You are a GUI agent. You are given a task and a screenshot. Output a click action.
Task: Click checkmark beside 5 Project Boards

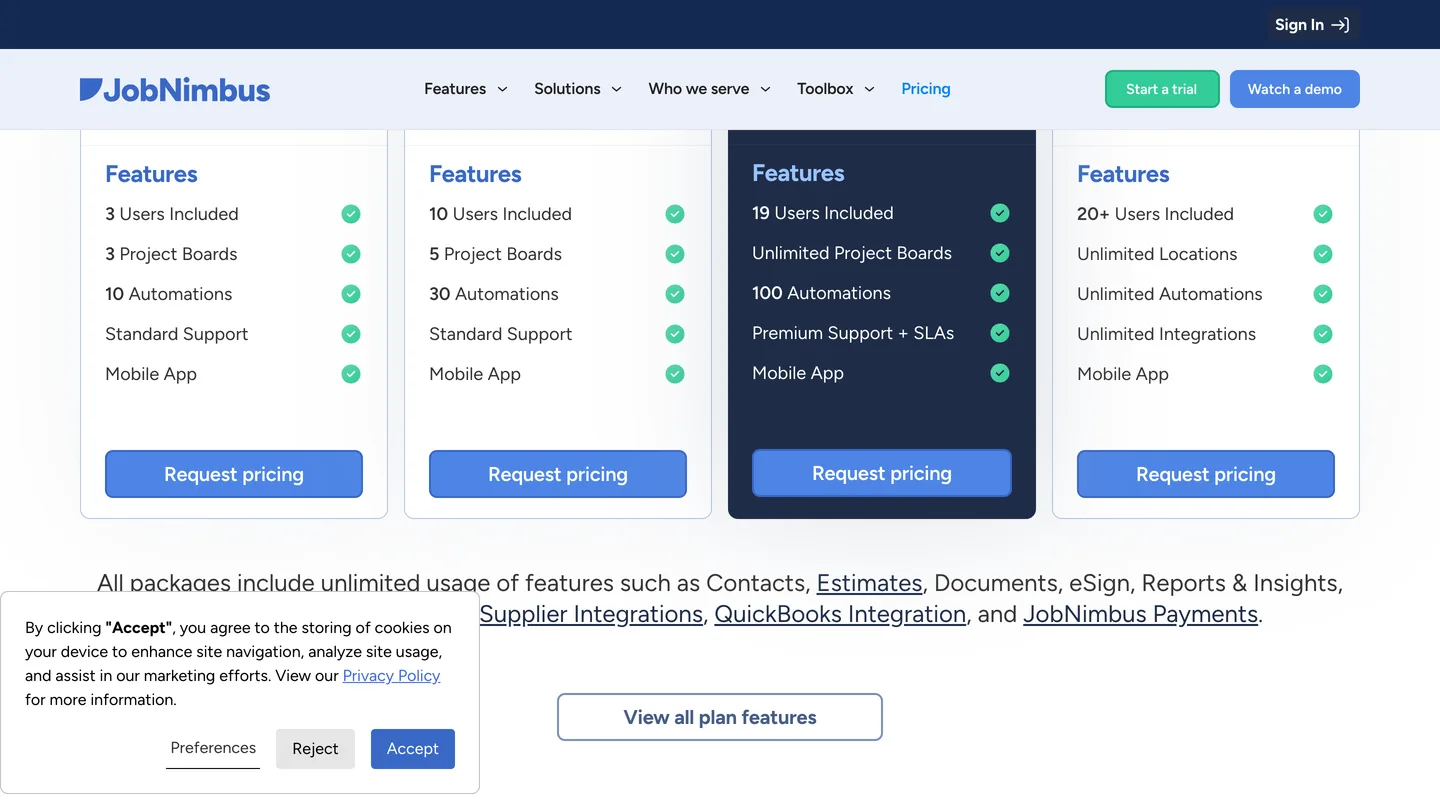(675, 254)
